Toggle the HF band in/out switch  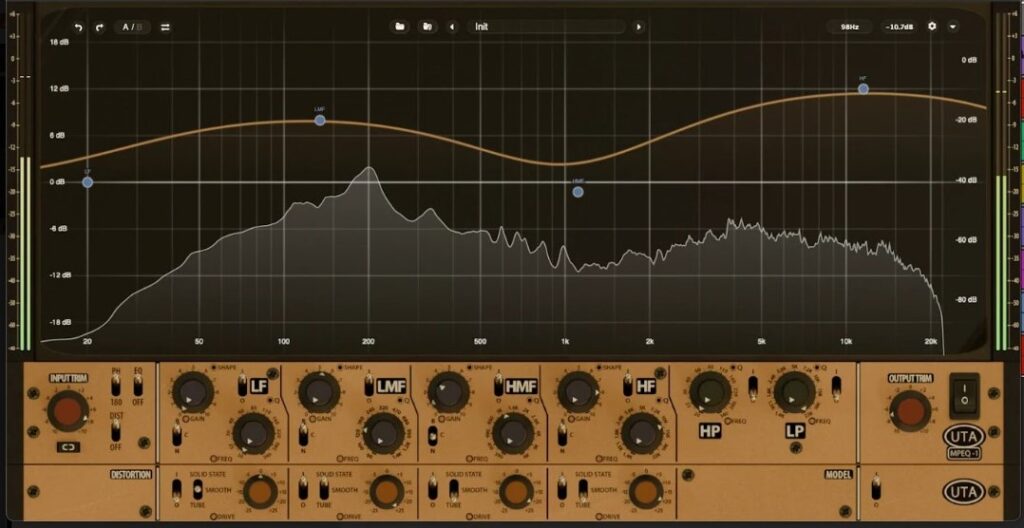628,386
